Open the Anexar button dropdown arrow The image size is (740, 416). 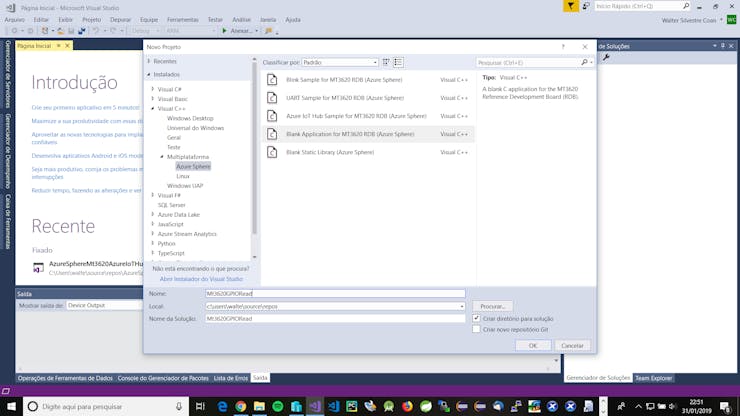(x=256, y=31)
